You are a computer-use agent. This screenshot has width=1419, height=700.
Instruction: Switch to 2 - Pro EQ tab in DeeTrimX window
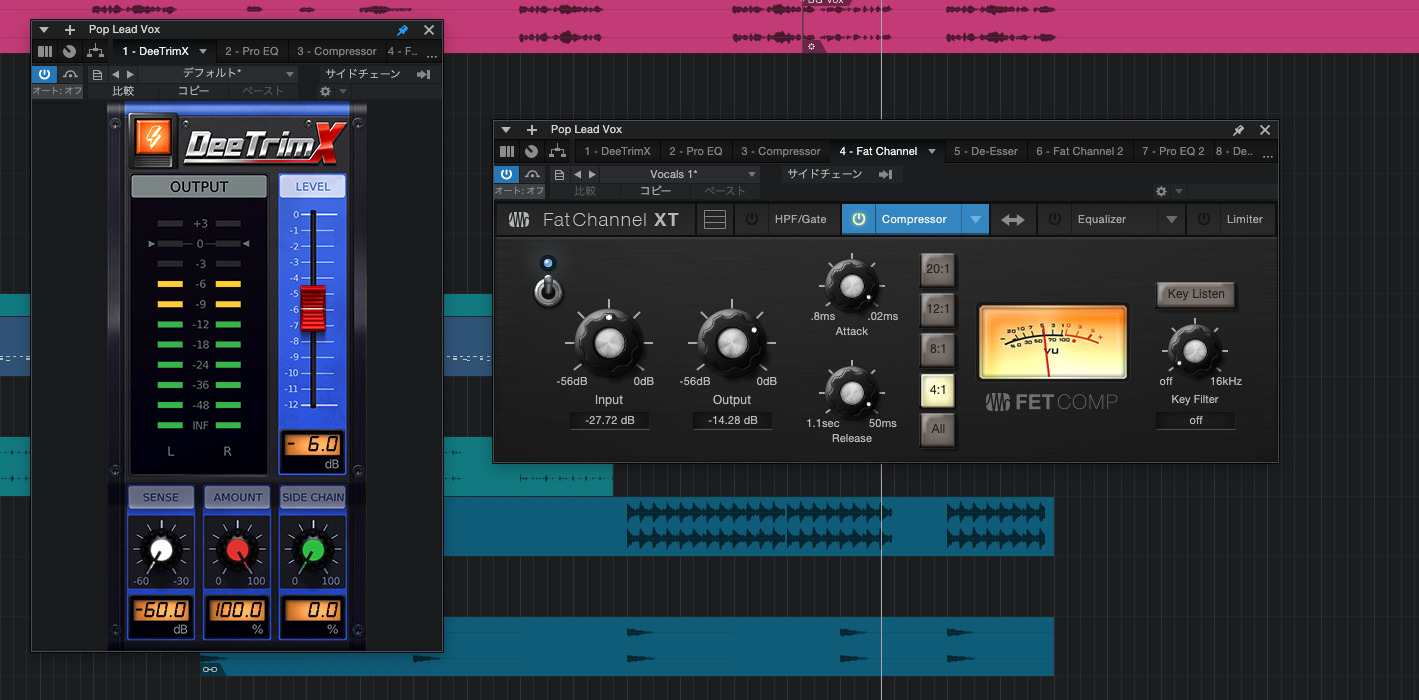(251, 51)
